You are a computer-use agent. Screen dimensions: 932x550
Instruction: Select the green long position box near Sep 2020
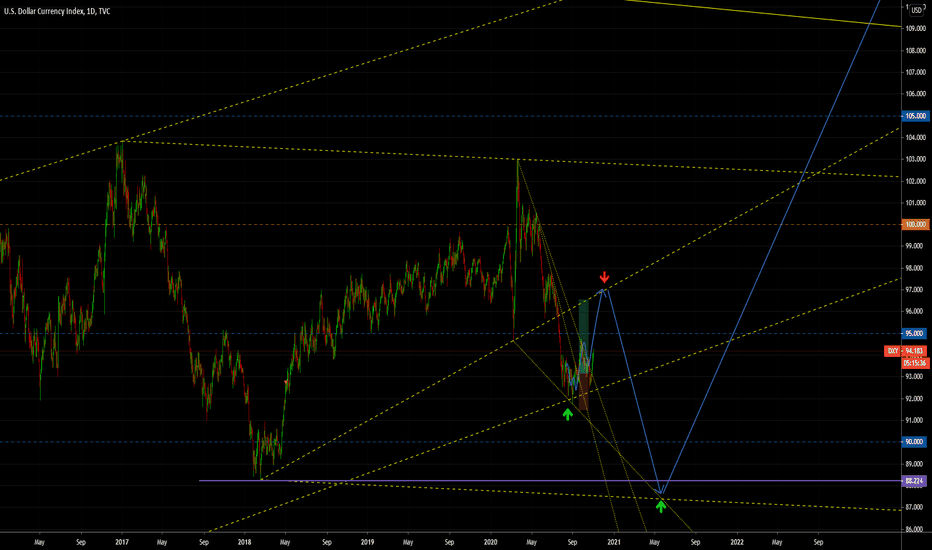pos(584,337)
